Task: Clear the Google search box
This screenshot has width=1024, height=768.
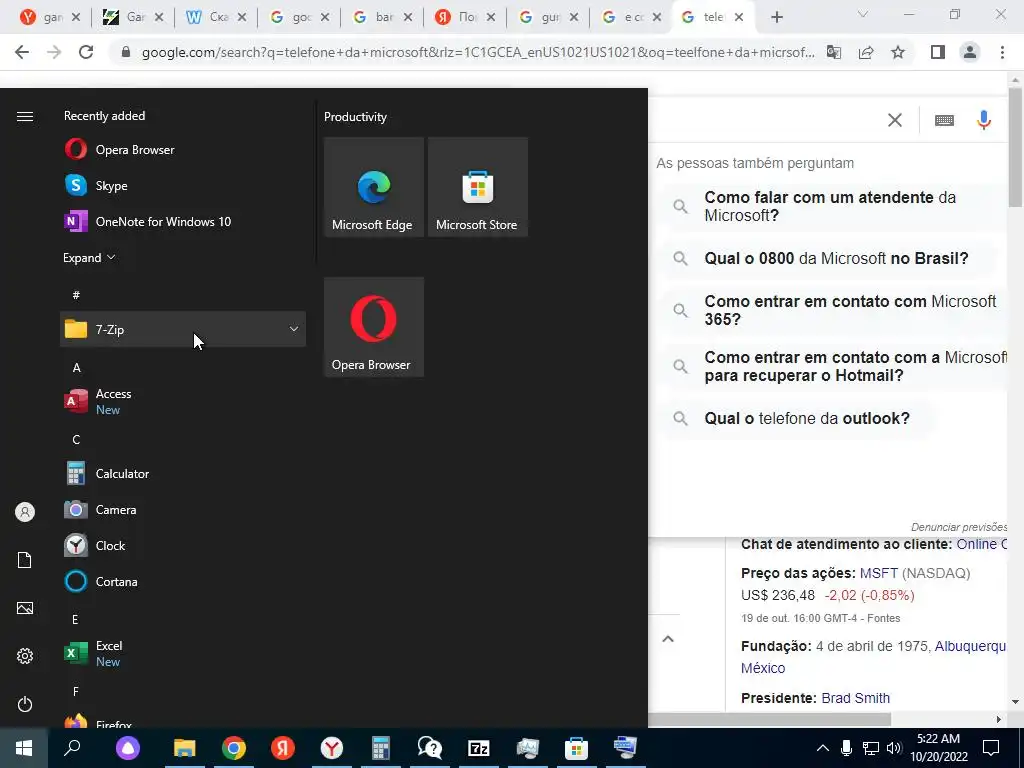Action: pyautogui.click(x=895, y=120)
